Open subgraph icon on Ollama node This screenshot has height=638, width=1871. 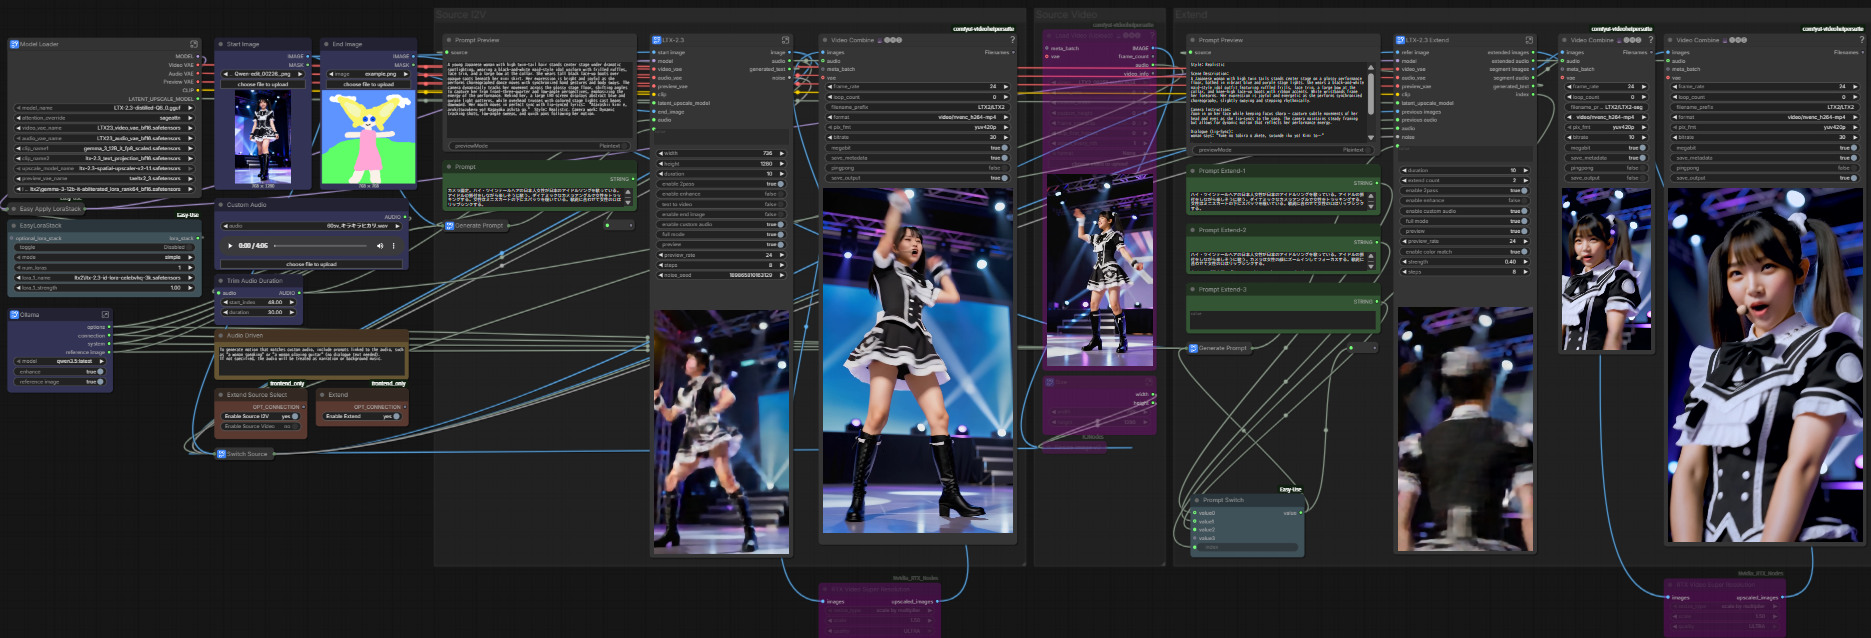[x=105, y=314]
